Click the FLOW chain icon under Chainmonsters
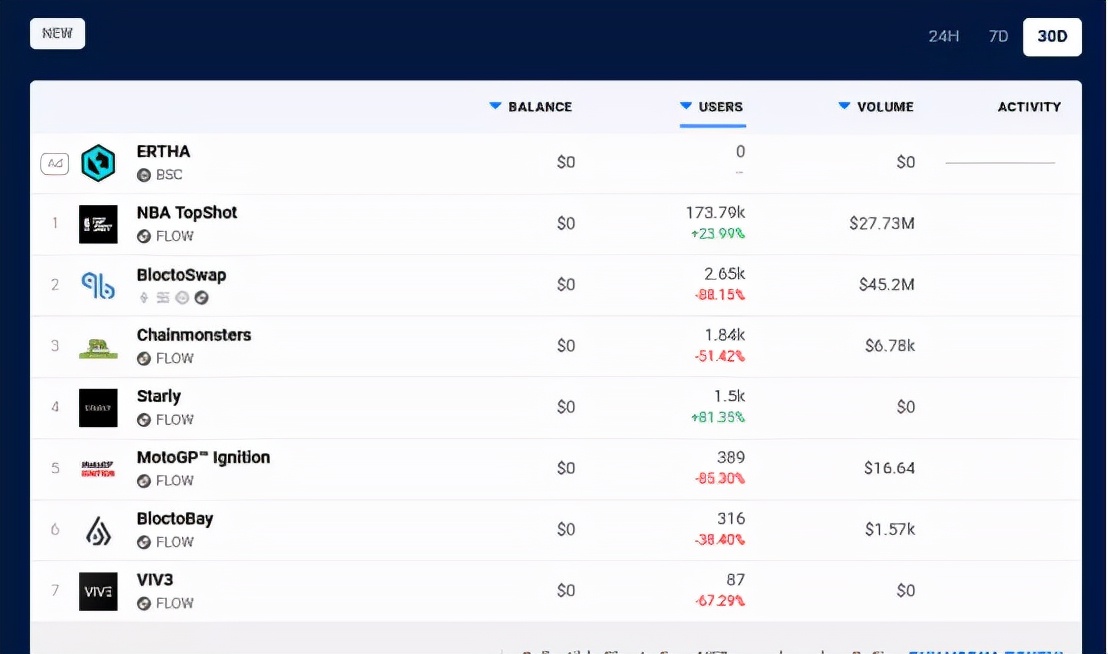1108x654 pixels. (144, 359)
